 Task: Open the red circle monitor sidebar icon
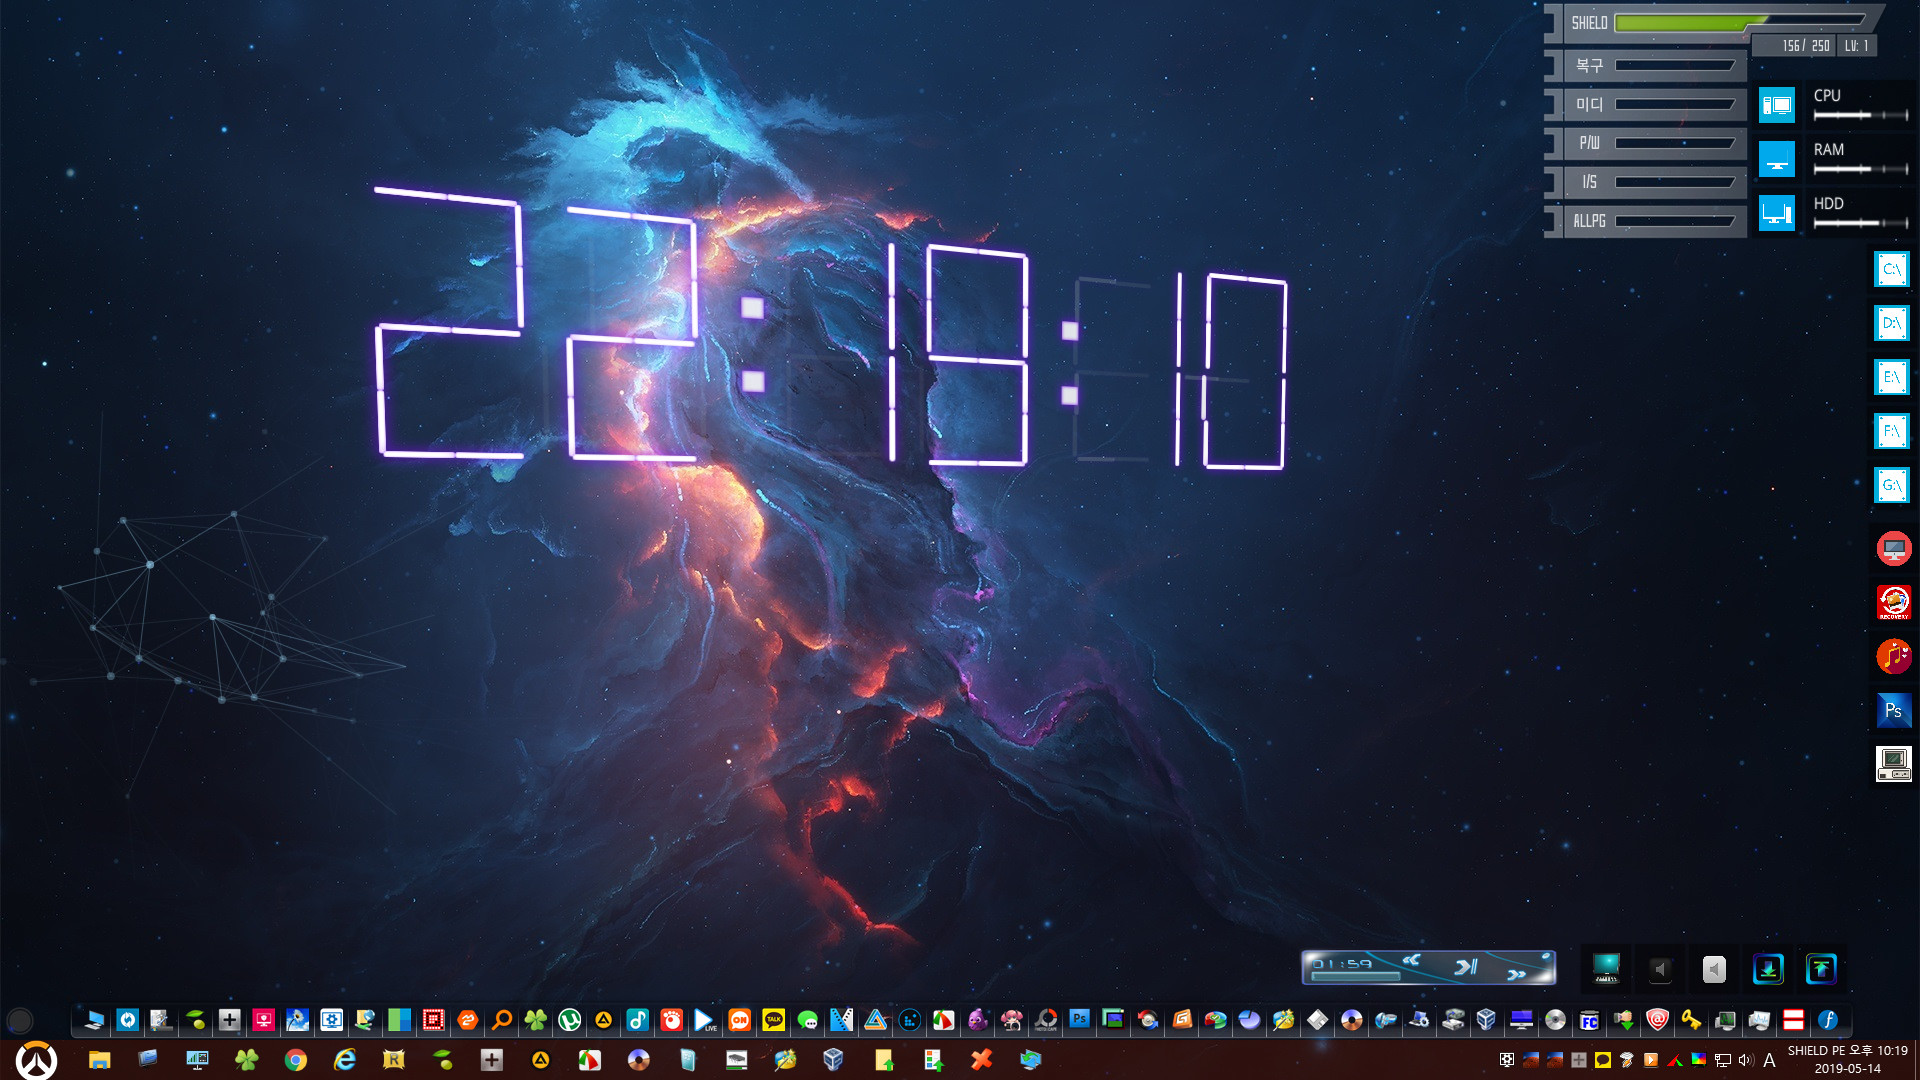1893,549
